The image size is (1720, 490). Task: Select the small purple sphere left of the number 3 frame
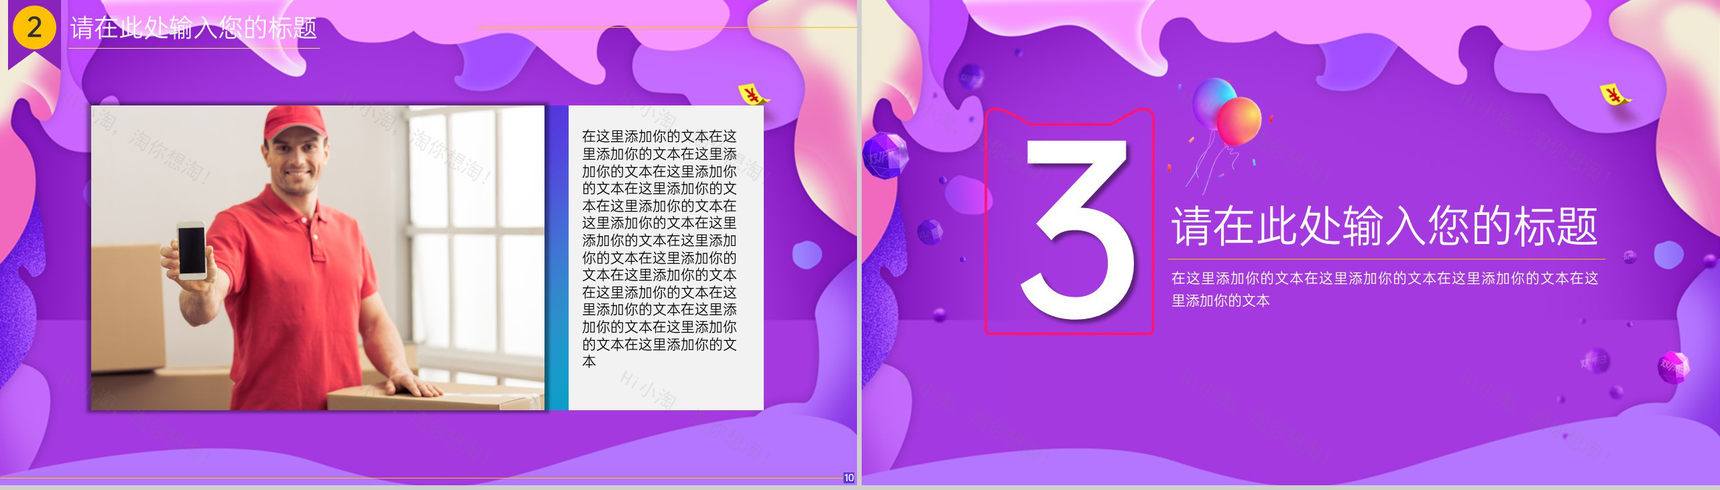tap(930, 232)
